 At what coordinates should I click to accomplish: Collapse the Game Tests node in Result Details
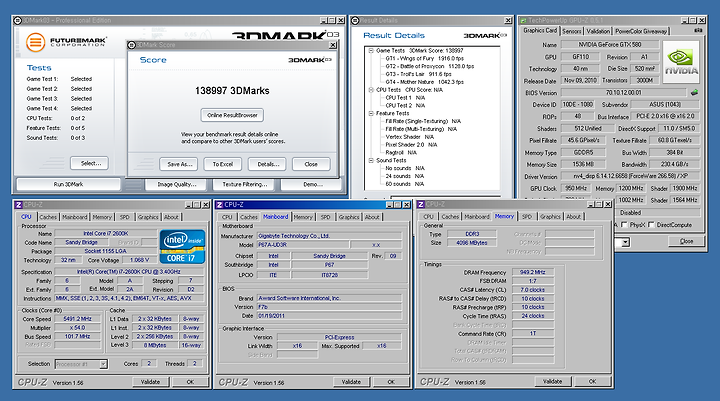(x=371, y=51)
